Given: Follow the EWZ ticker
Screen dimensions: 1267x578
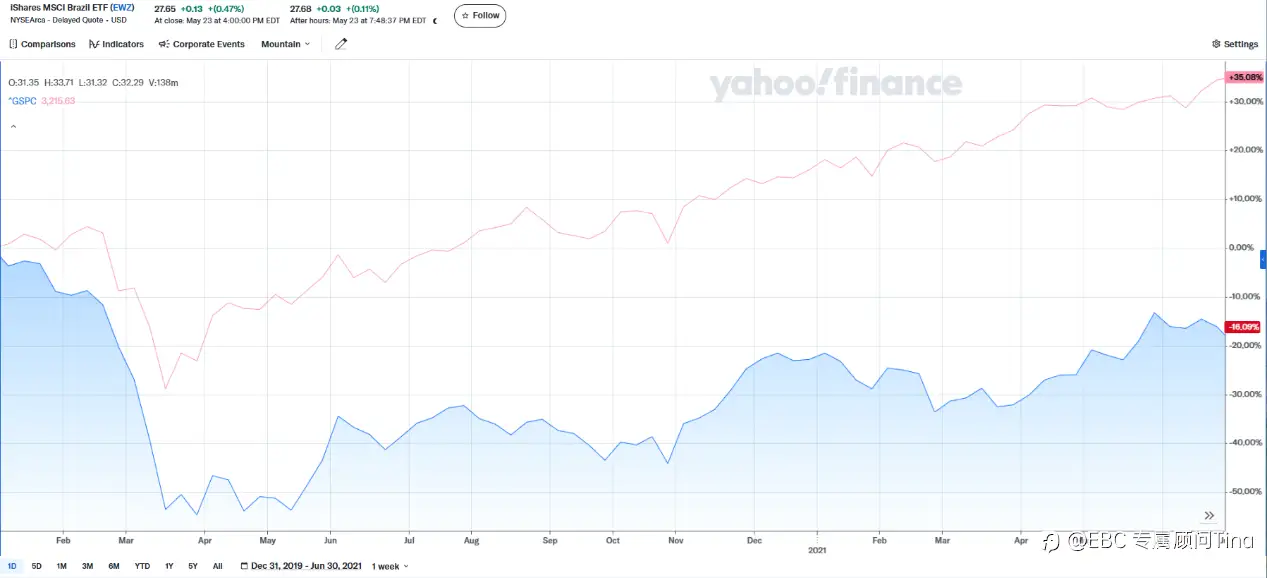Looking at the screenshot, I should coord(480,15).
